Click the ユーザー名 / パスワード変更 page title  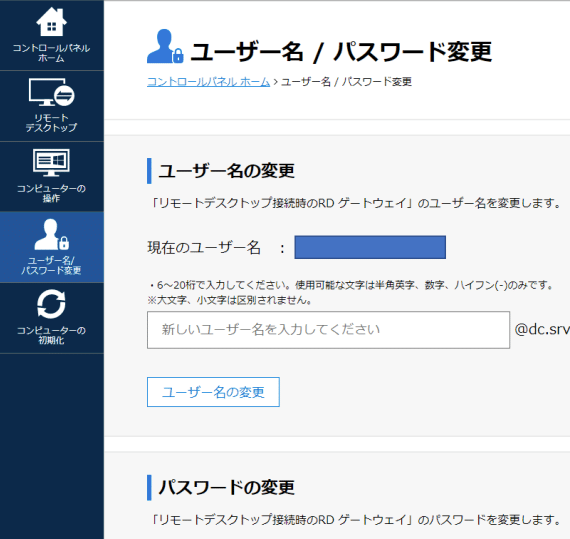point(341,52)
